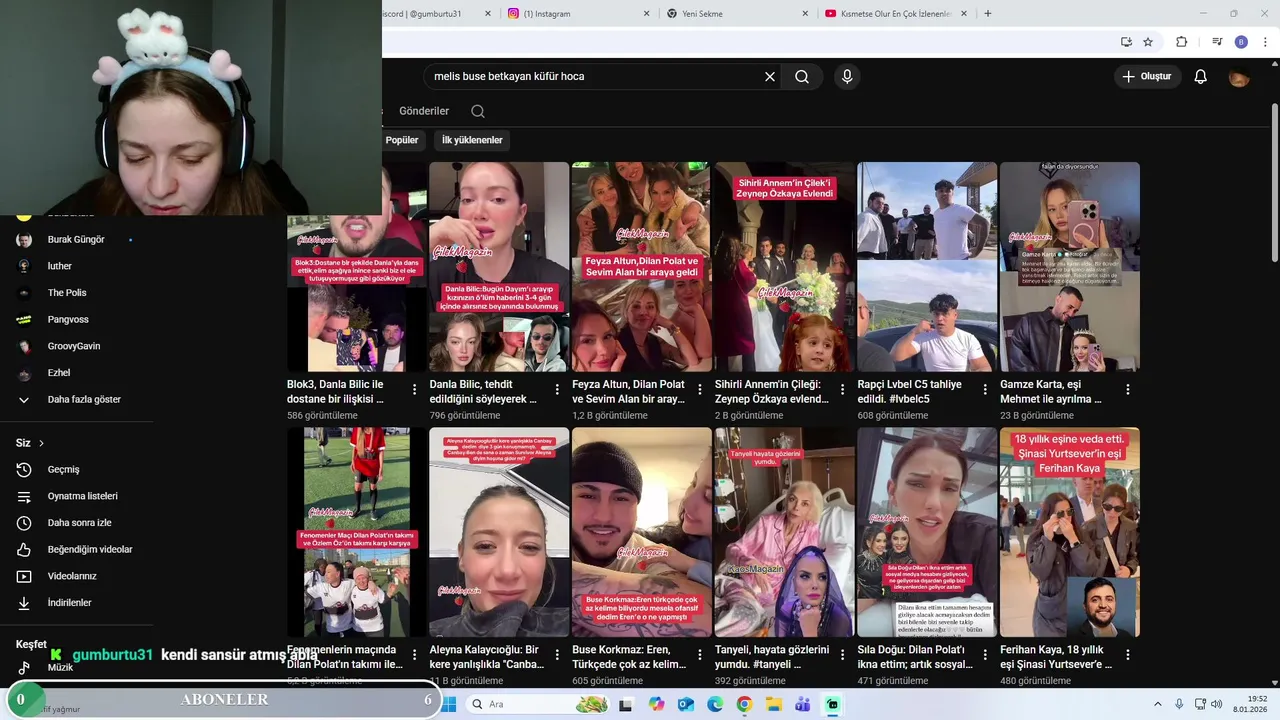Open Chrome three-dot menu

[1264, 42]
